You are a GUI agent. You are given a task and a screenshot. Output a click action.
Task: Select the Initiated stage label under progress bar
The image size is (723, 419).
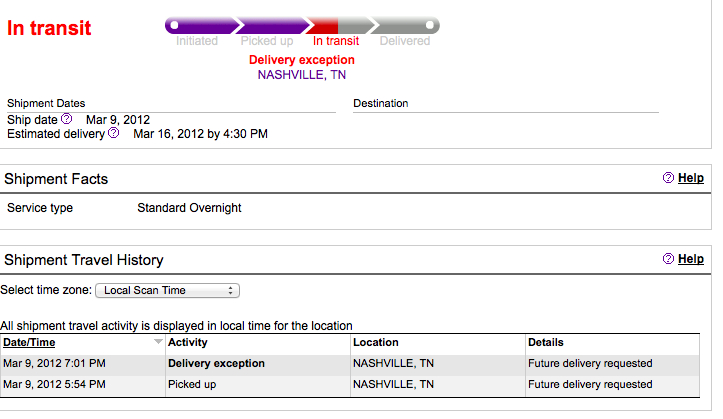[197, 42]
